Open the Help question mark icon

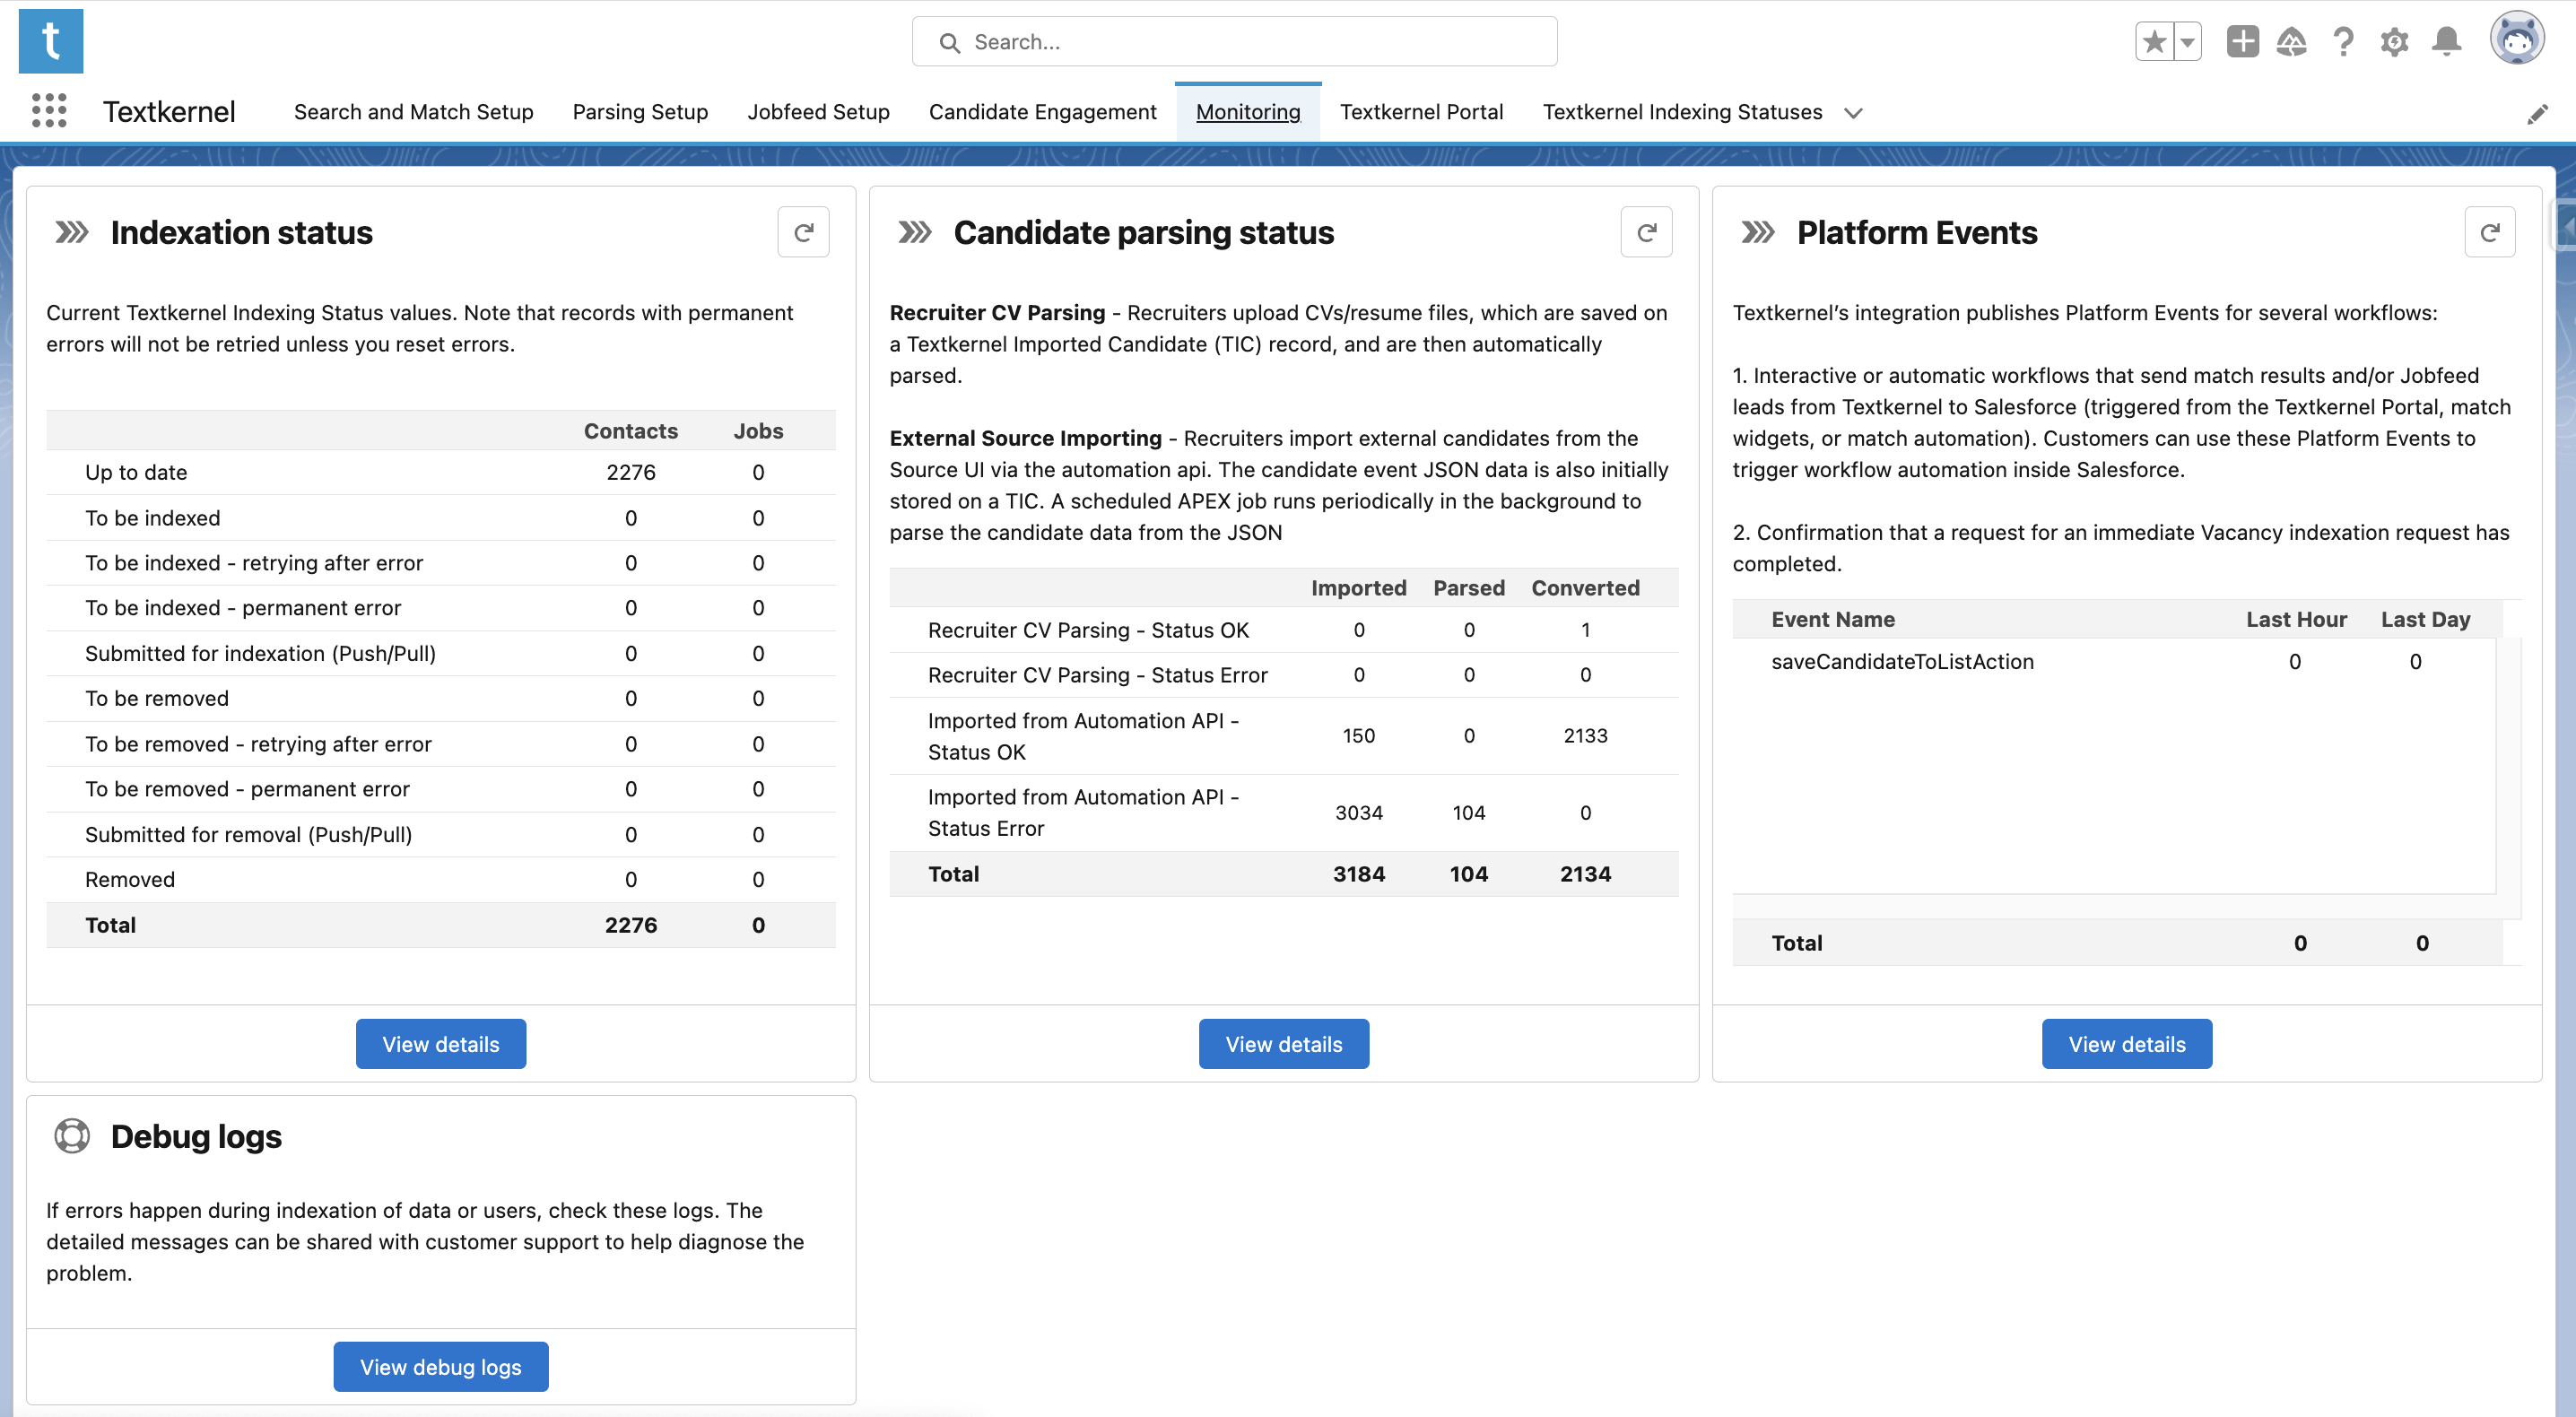coord(2343,42)
